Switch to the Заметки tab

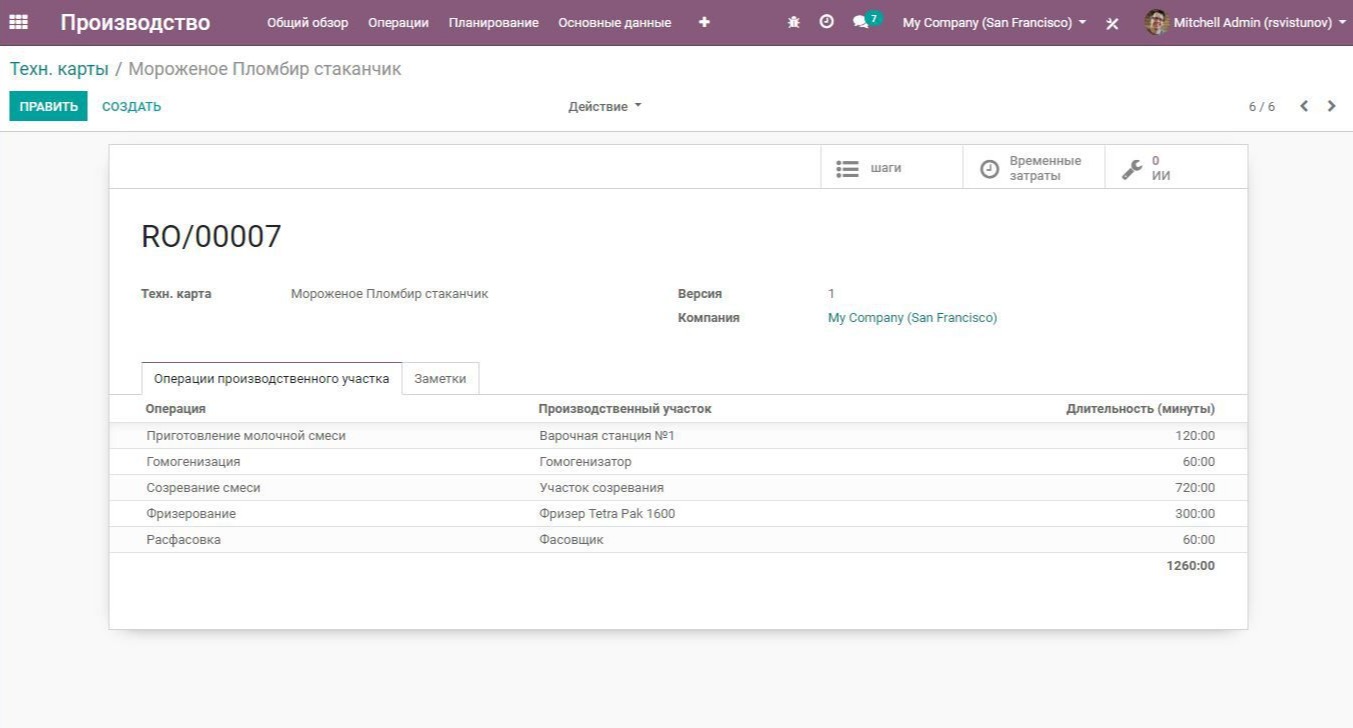[440, 379]
